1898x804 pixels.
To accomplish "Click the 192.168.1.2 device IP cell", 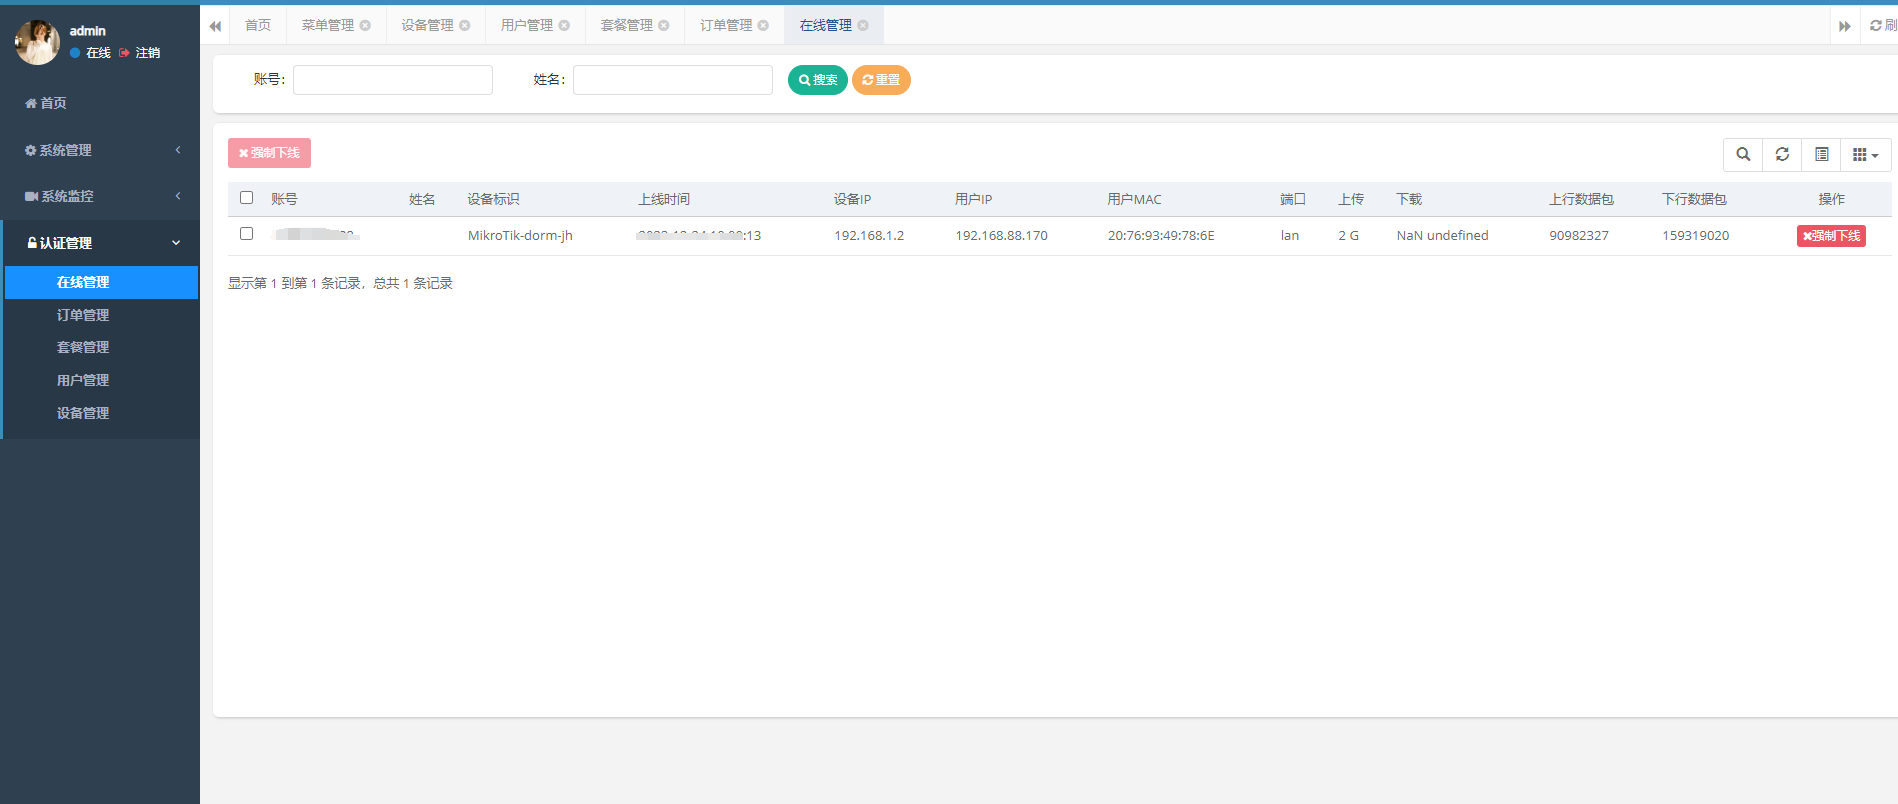I will point(869,236).
